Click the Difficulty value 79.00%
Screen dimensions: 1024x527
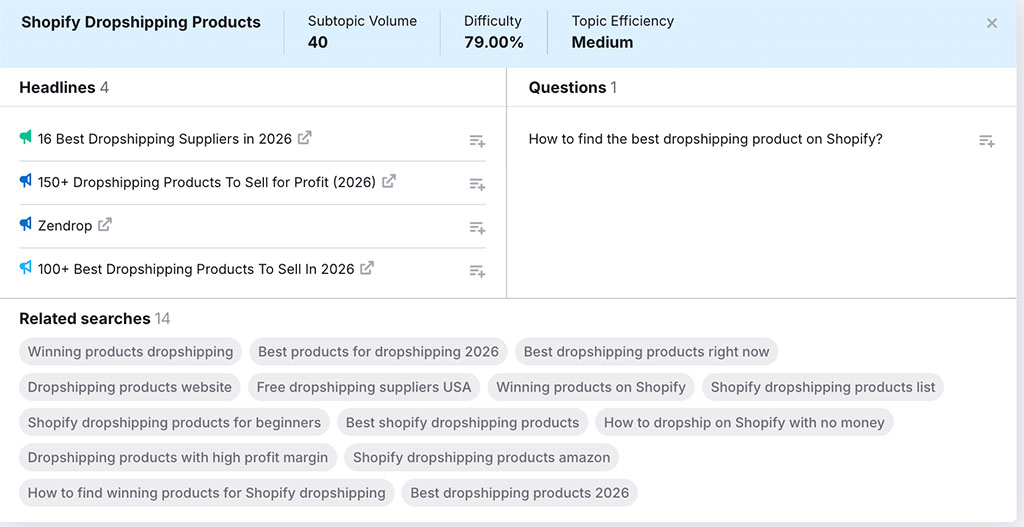click(x=494, y=42)
